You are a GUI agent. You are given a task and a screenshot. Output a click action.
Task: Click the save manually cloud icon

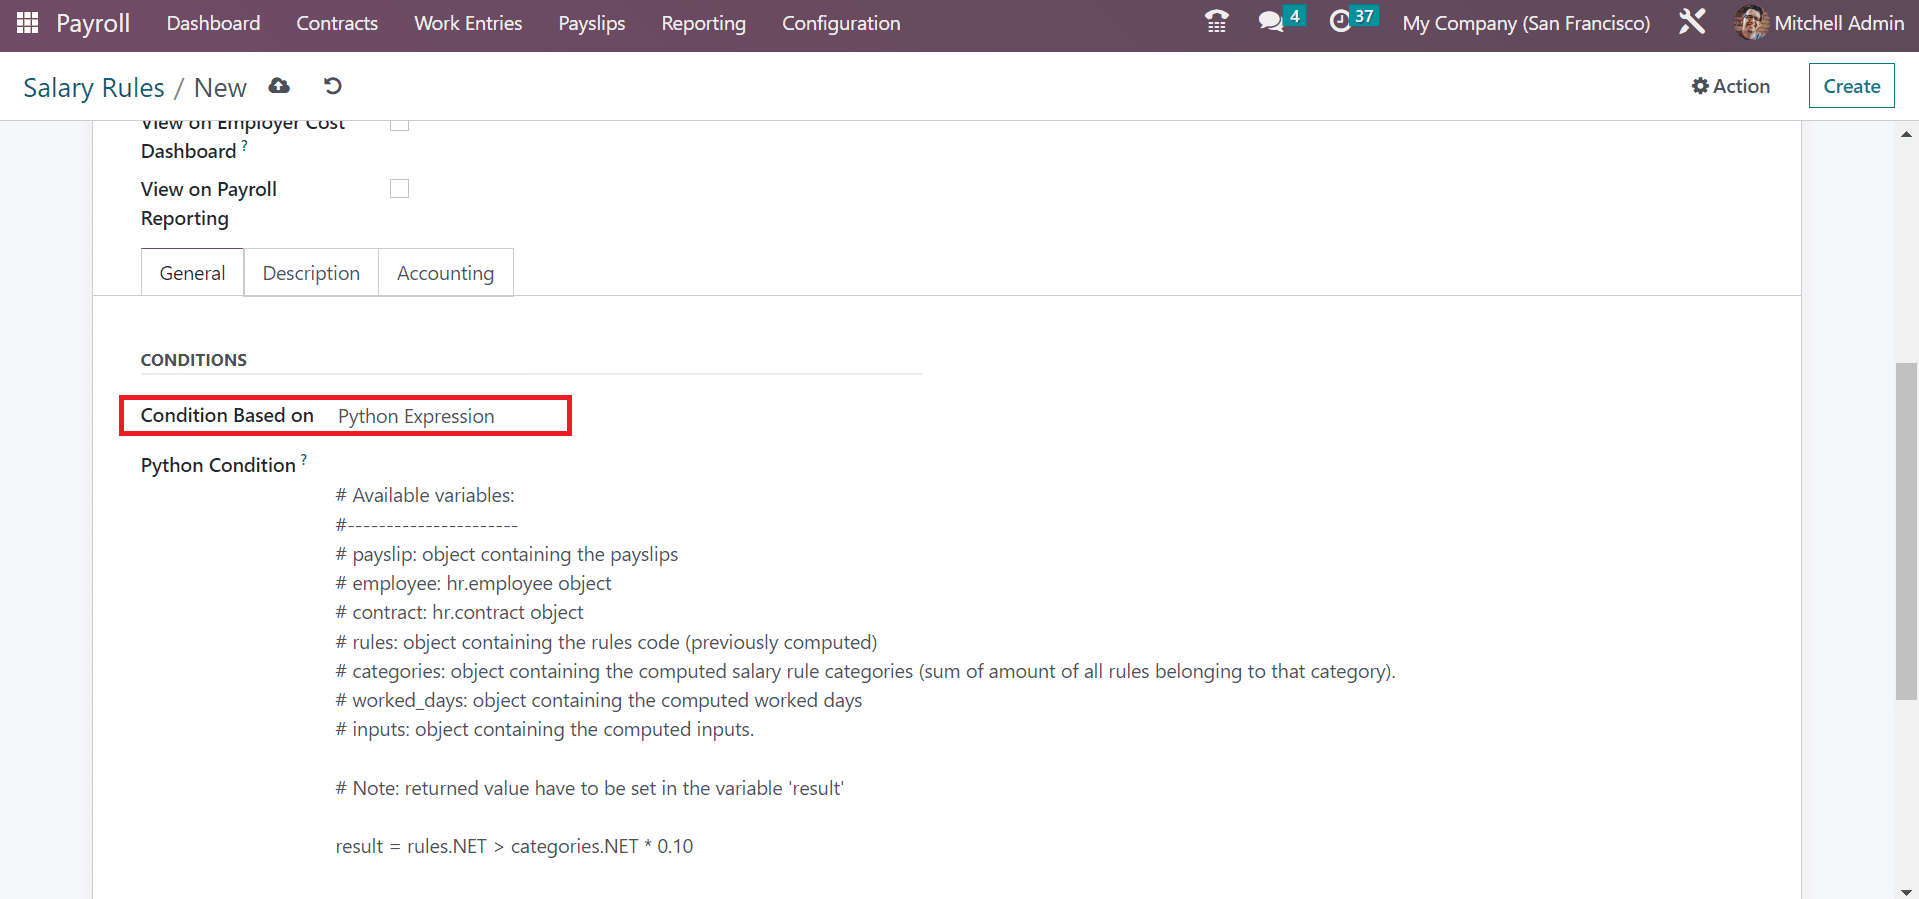[279, 86]
